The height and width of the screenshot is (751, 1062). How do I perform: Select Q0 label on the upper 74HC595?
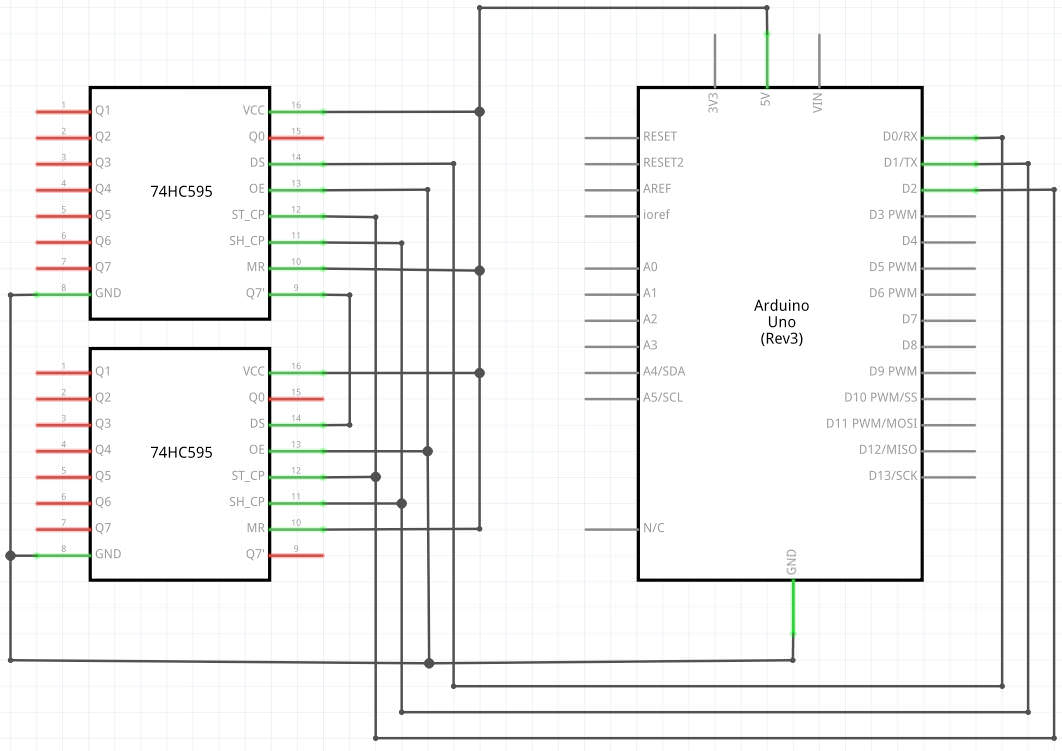coord(257,137)
